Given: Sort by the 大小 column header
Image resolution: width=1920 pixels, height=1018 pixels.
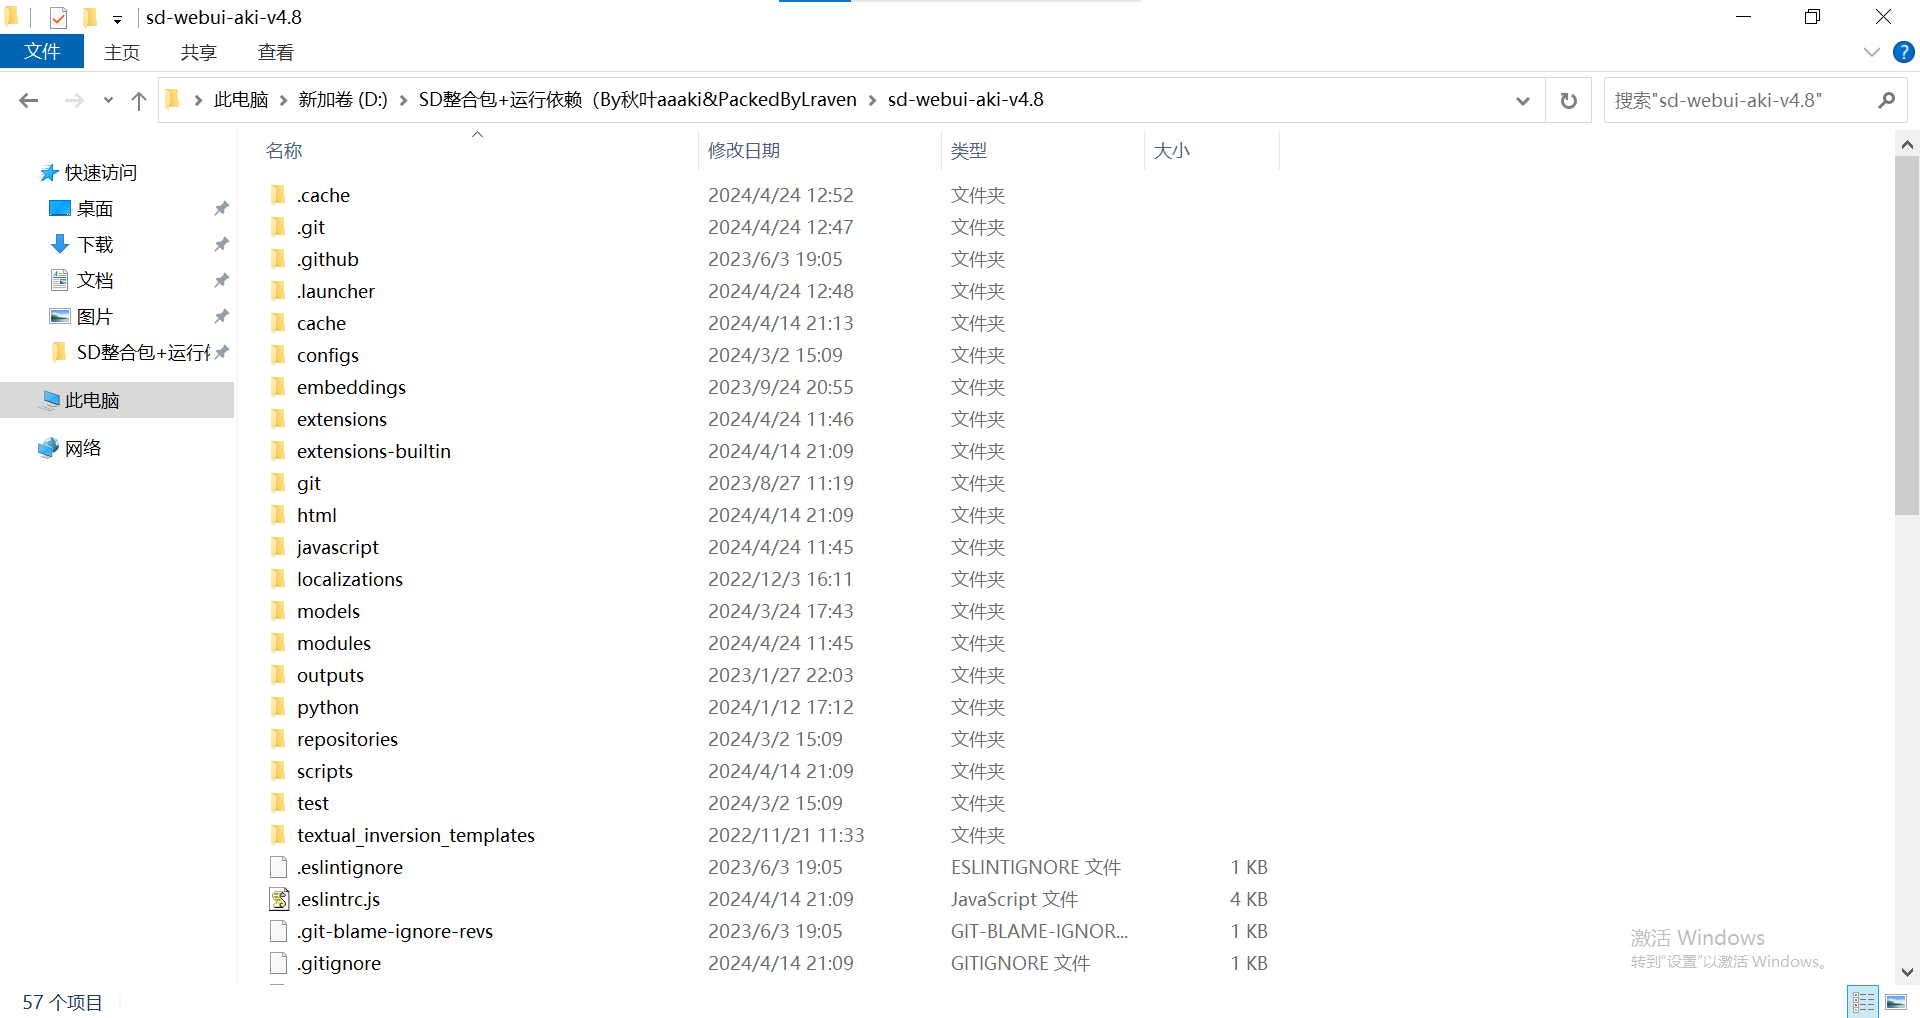Looking at the screenshot, I should [1172, 151].
